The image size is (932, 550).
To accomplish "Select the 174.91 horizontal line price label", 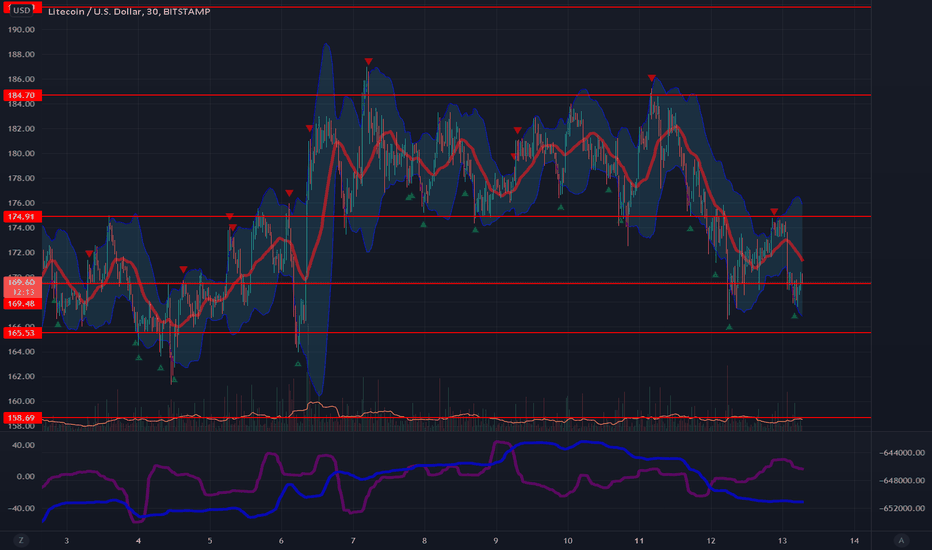I will coord(23,216).
